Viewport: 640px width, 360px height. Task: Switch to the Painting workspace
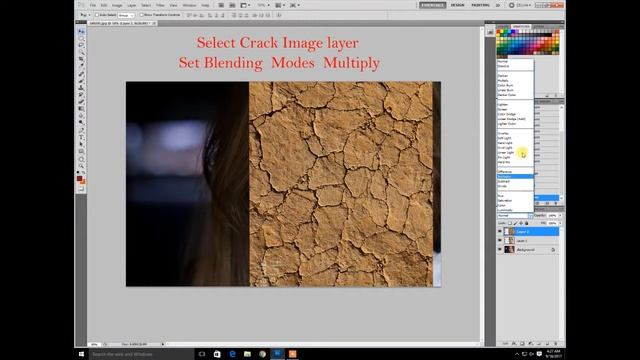coord(480,5)
